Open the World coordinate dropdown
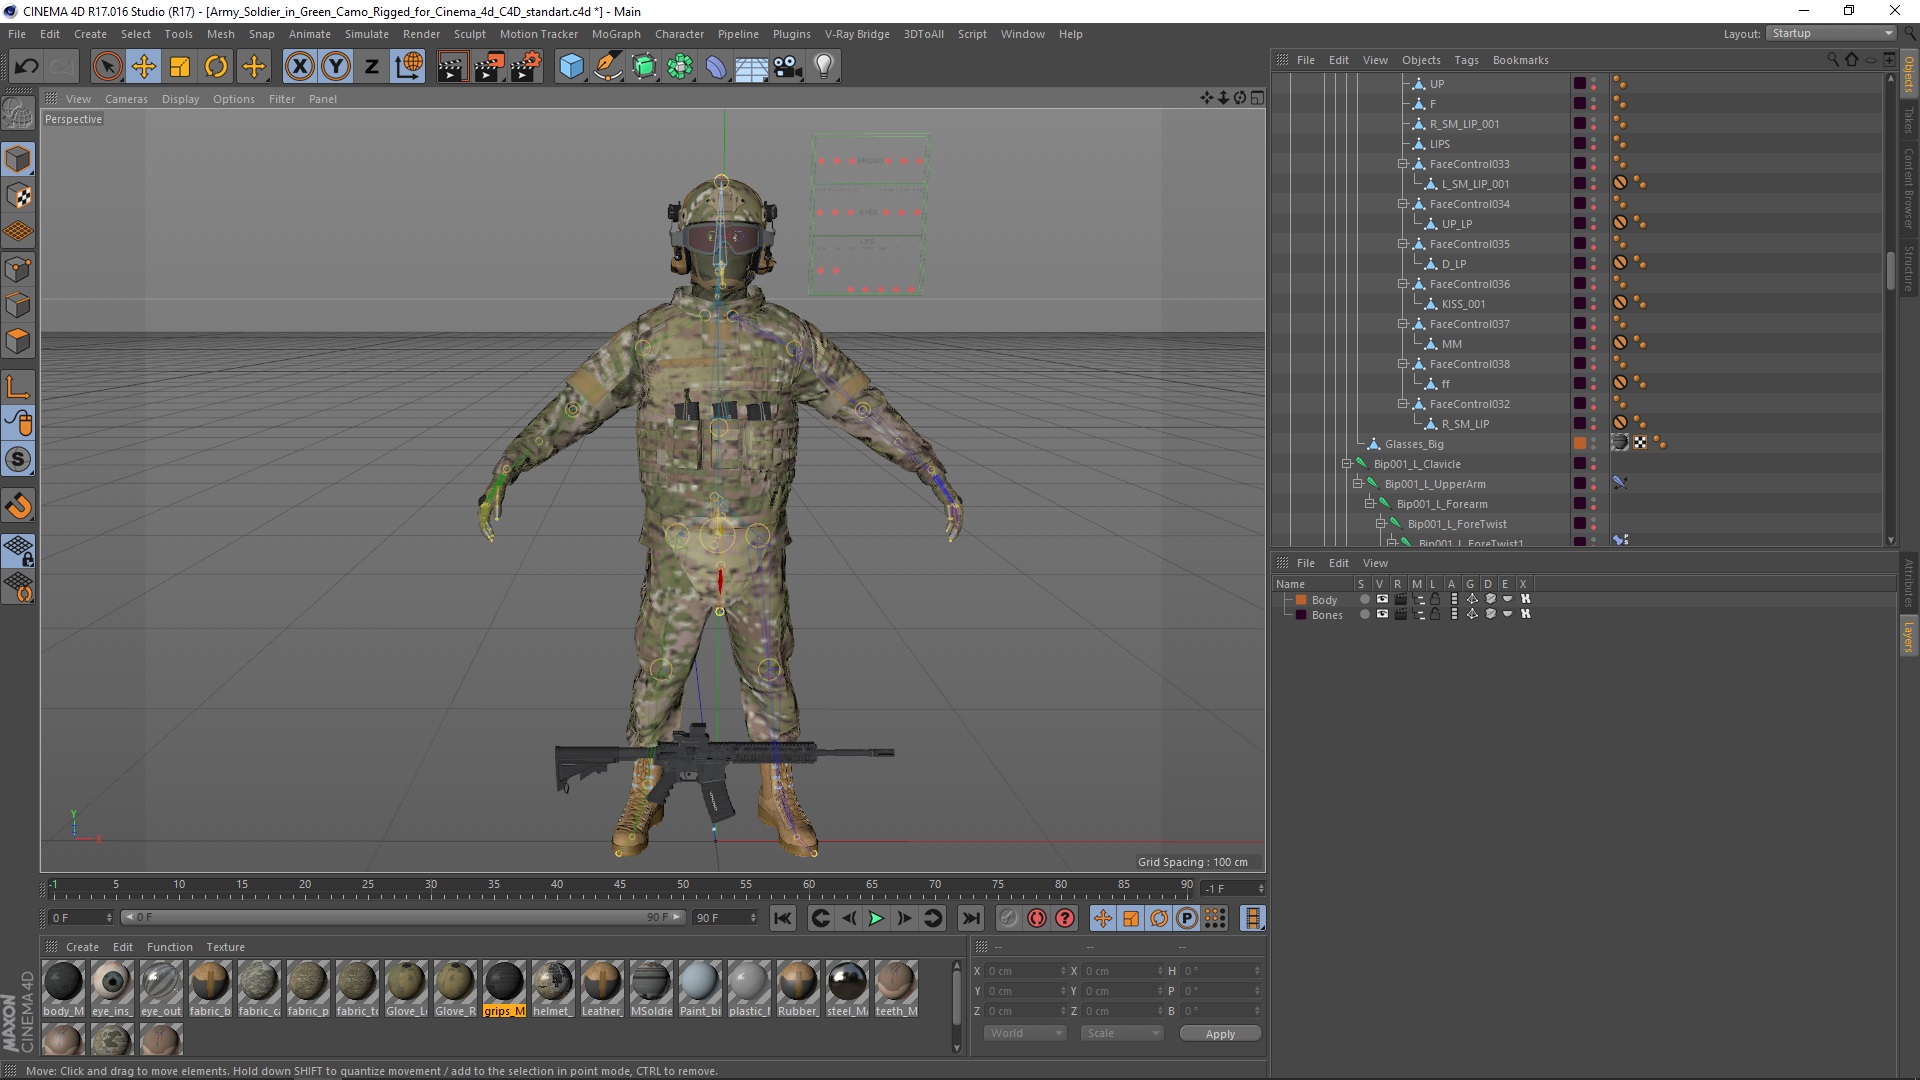The image size is (1920, 1080). point(1027,1033)
